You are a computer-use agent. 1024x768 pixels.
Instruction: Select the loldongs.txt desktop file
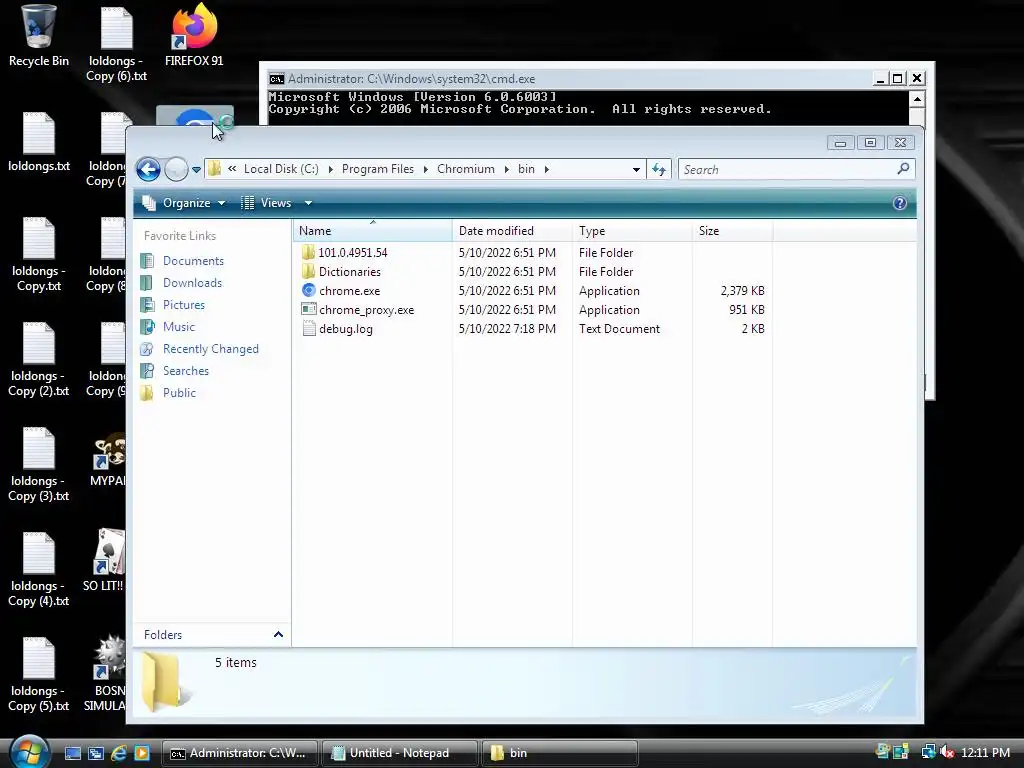point(39,142)
